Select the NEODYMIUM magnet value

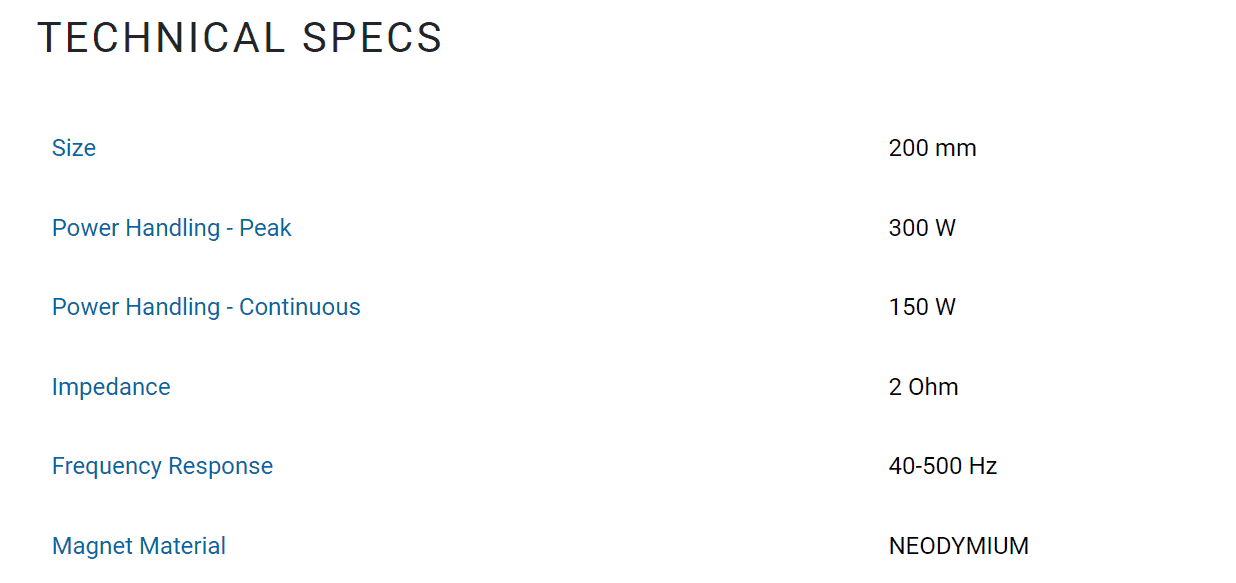click(x=958, y=546)
